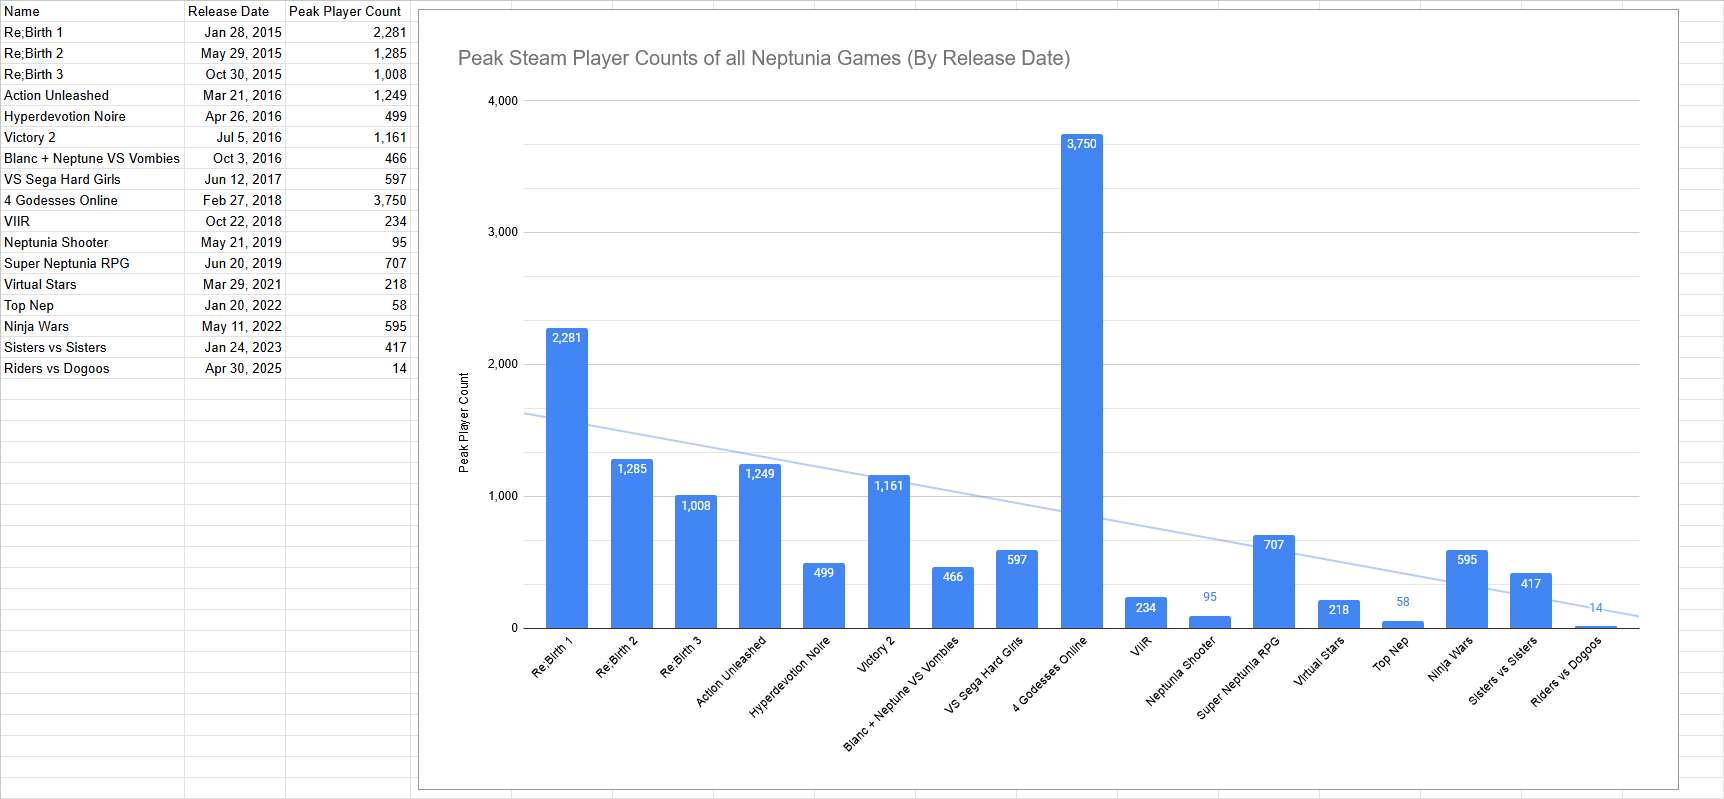Click the '95' data label above Neptunia Shooter
This screenshot has width=1724, height=799.
pos(1210,597)
